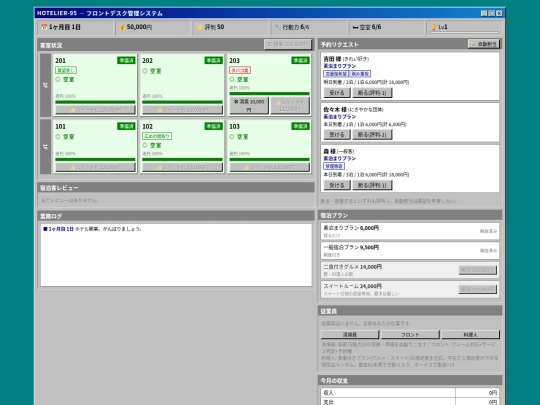Decline 佐々木 様's reservation request

(x=372, y=135)
